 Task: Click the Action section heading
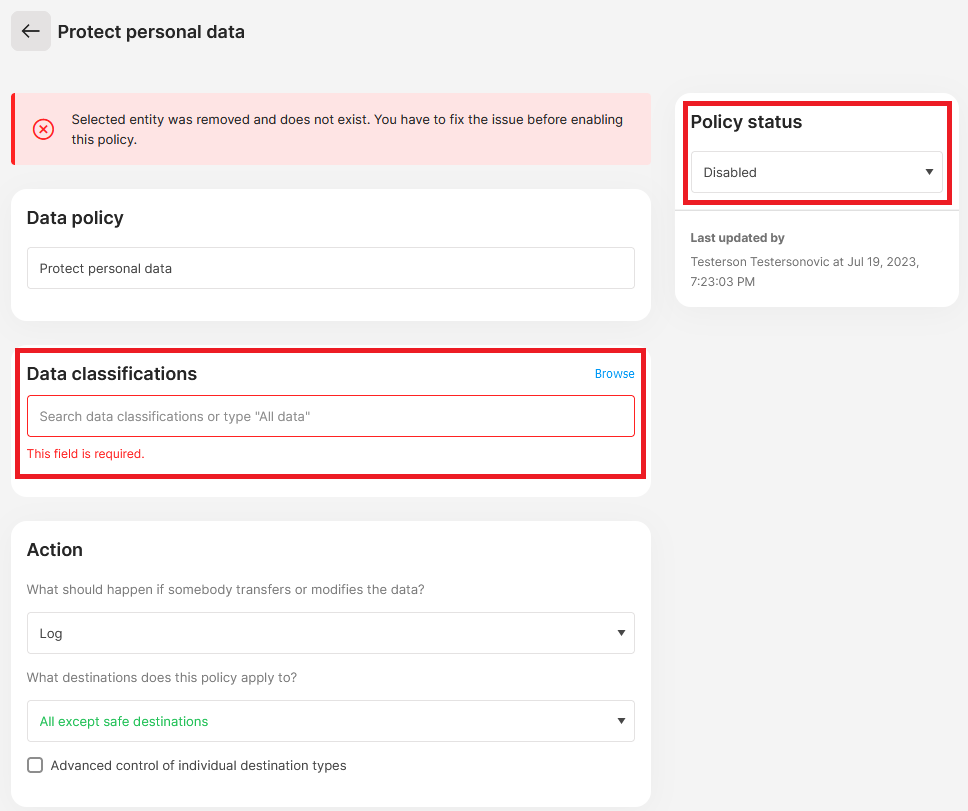tap(55, 550)
